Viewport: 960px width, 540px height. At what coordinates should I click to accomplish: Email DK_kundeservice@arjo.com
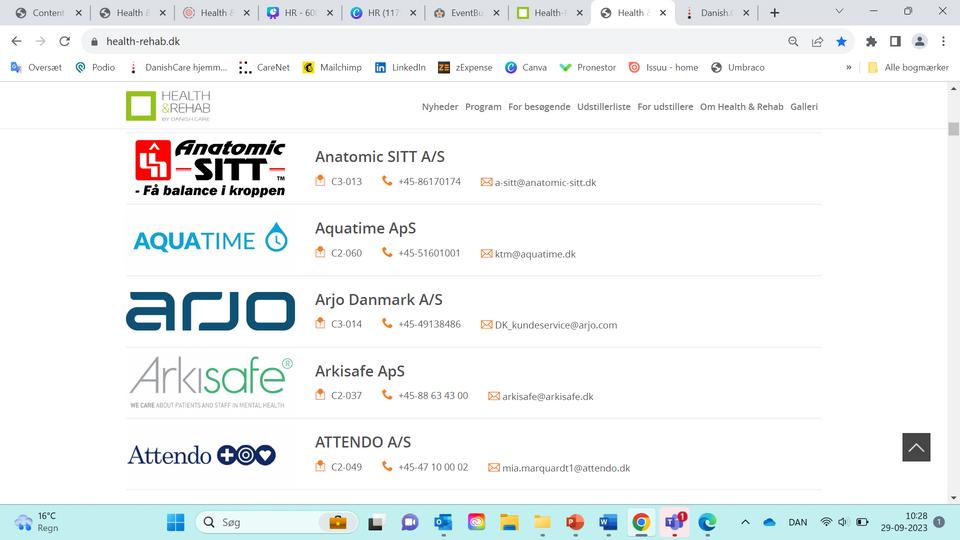556,325
